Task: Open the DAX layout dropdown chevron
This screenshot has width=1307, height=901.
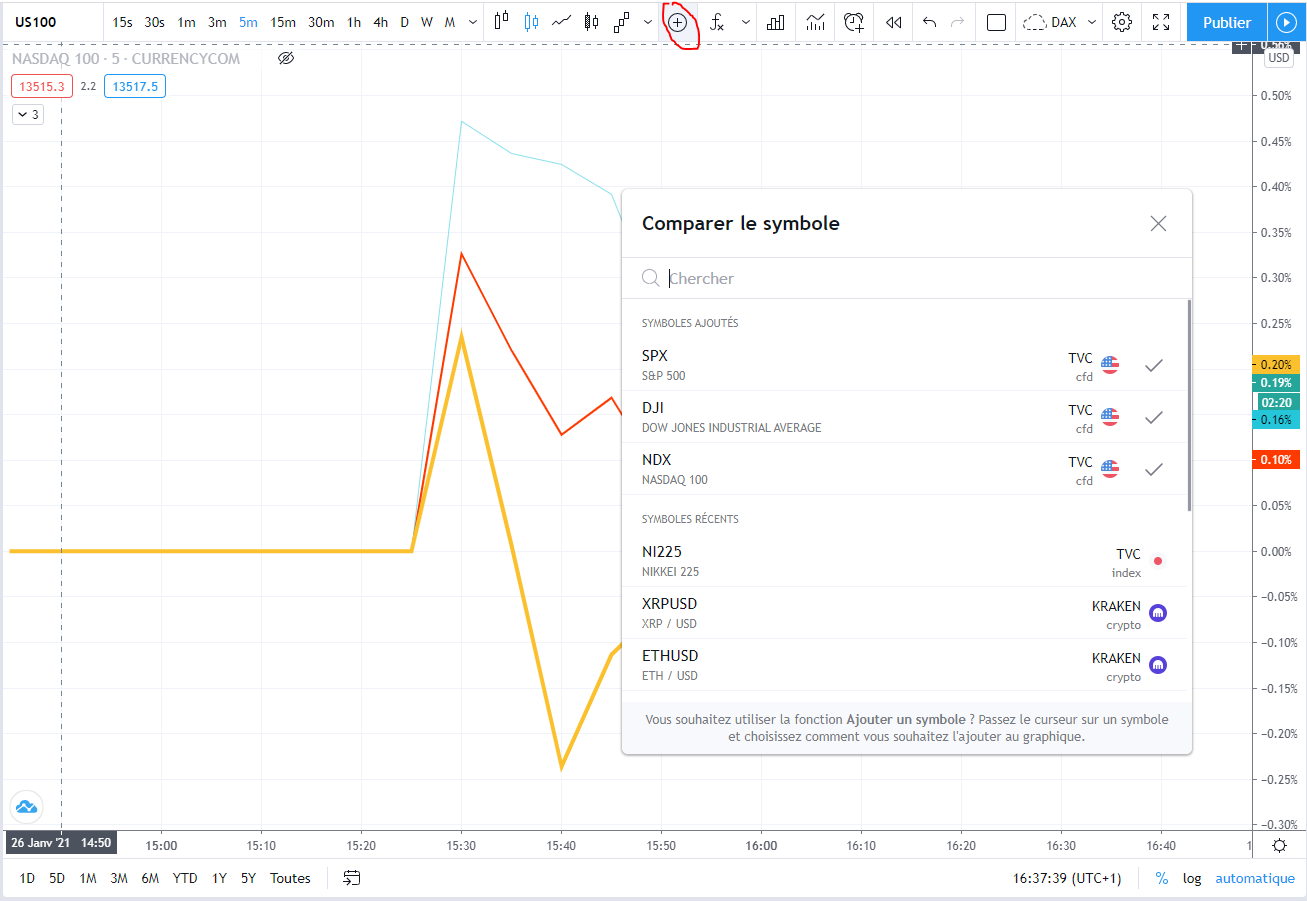Action: pos(1091,22)
